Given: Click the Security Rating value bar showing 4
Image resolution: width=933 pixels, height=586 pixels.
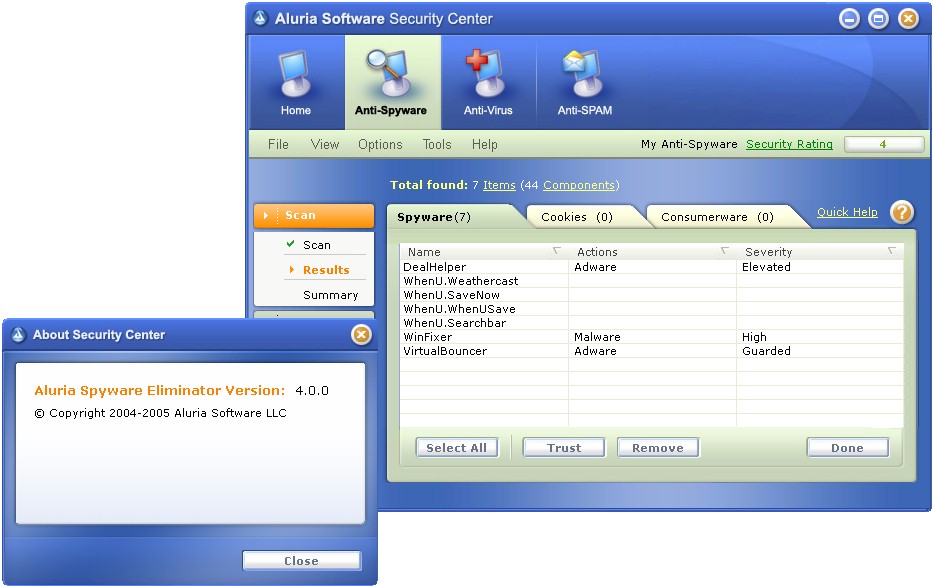Looking at the screenshot, I should click(x=884, y=145).
